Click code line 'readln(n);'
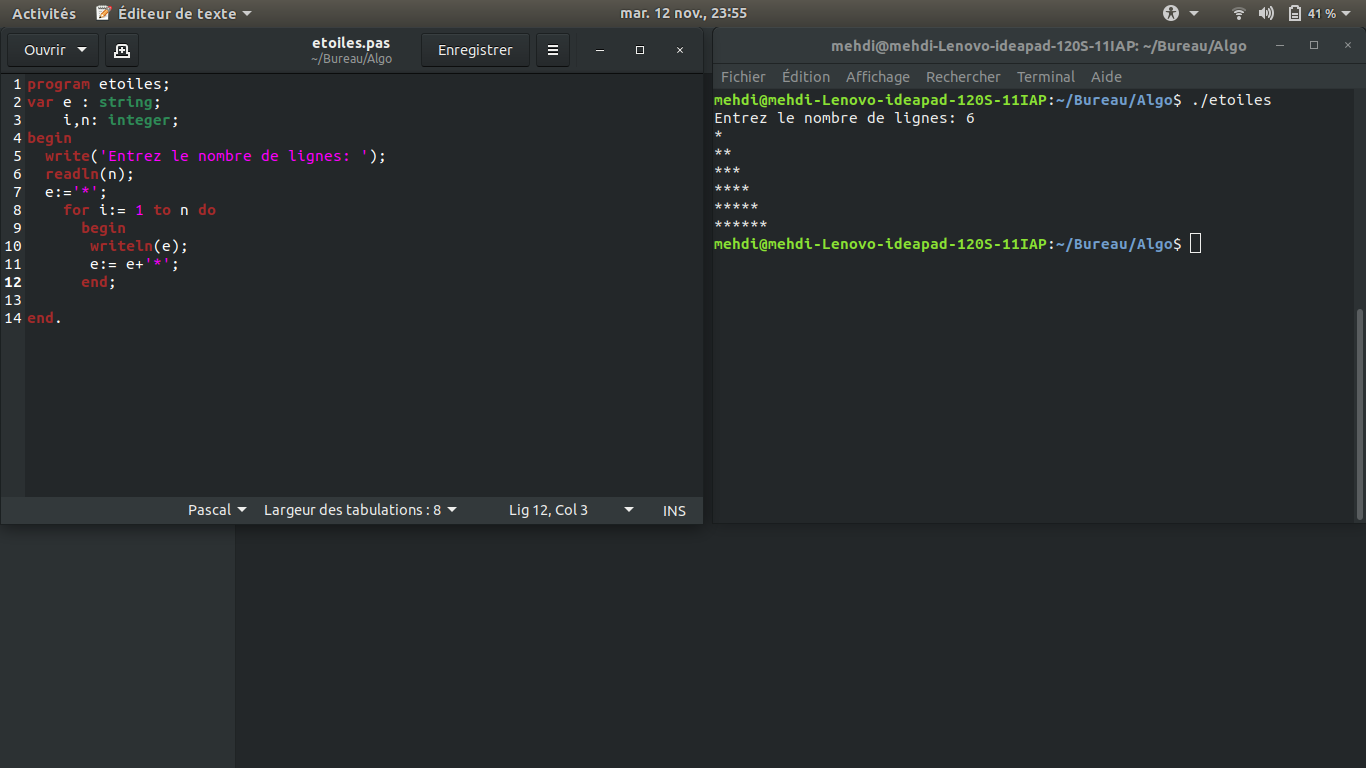 [89, 174]
